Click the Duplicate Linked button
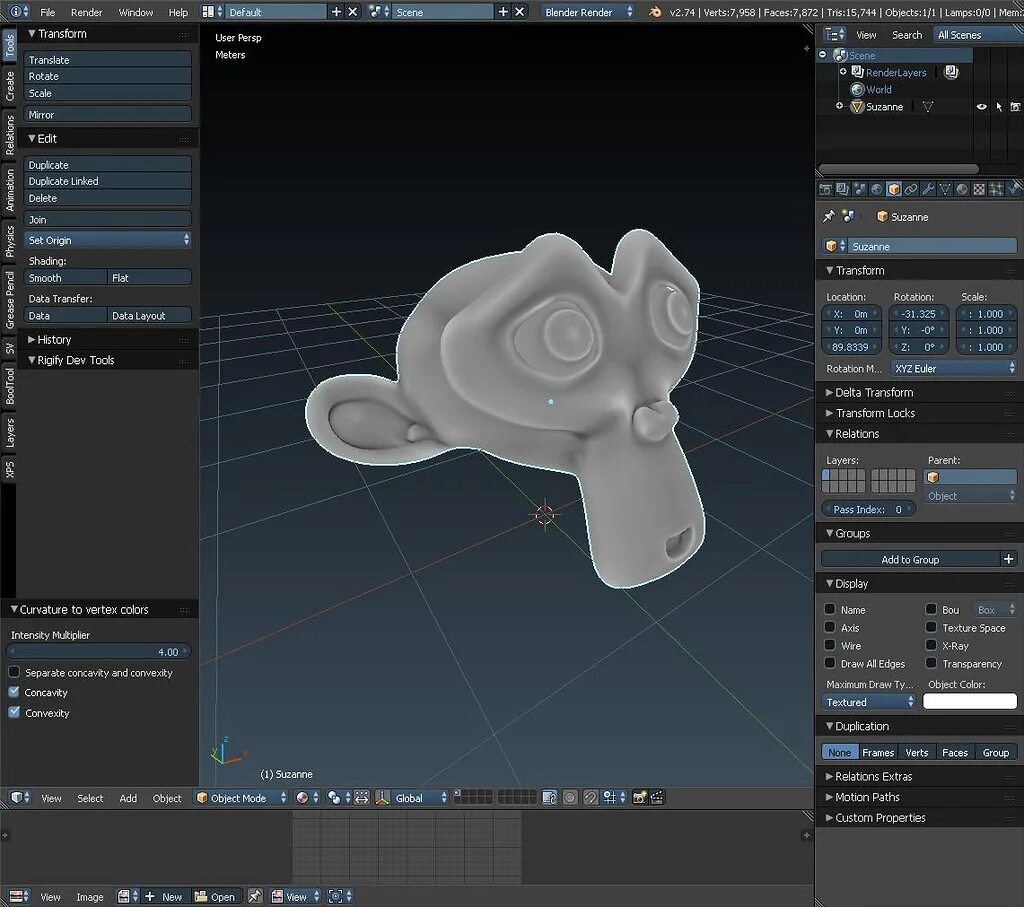The width and height of the screenshot is (1024, 907). pos(108,181)
